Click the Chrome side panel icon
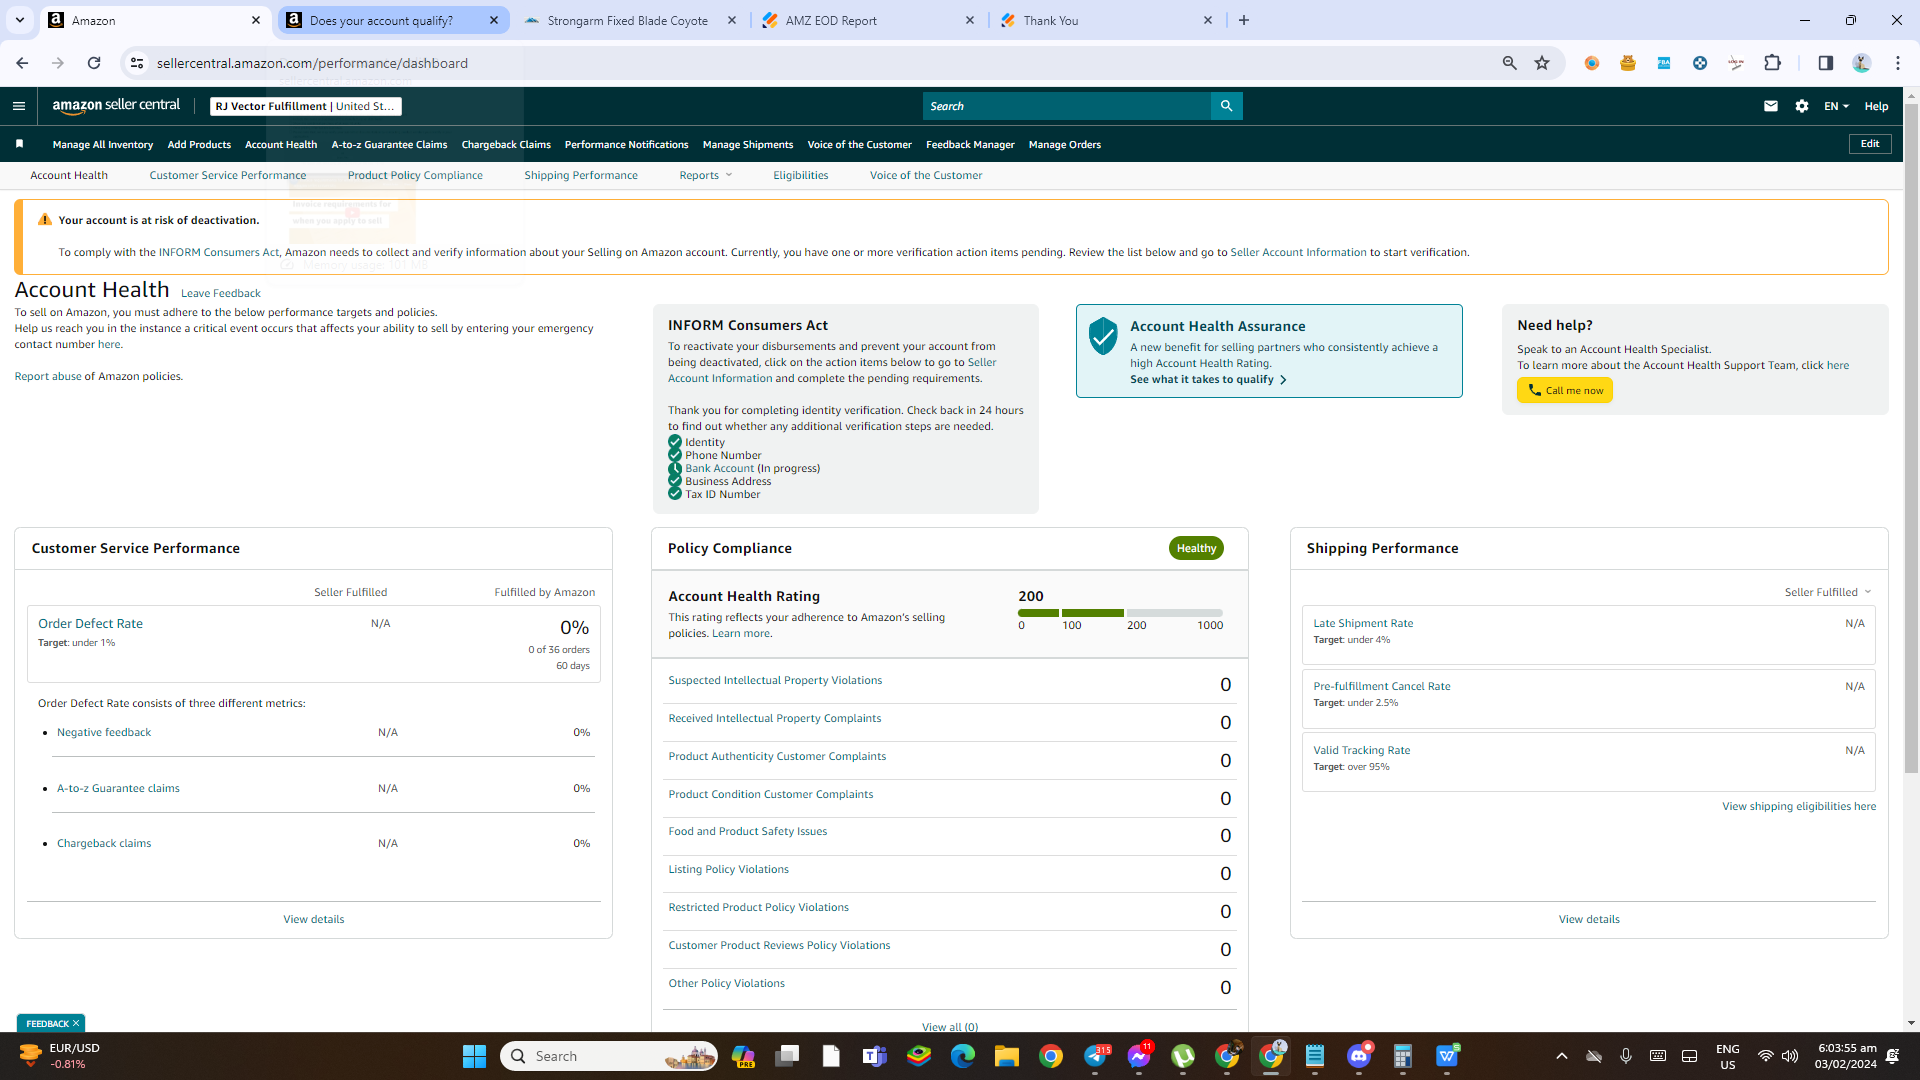Image resolution: width=1920 pixels, height=1080 pixels. point(1825,63)
